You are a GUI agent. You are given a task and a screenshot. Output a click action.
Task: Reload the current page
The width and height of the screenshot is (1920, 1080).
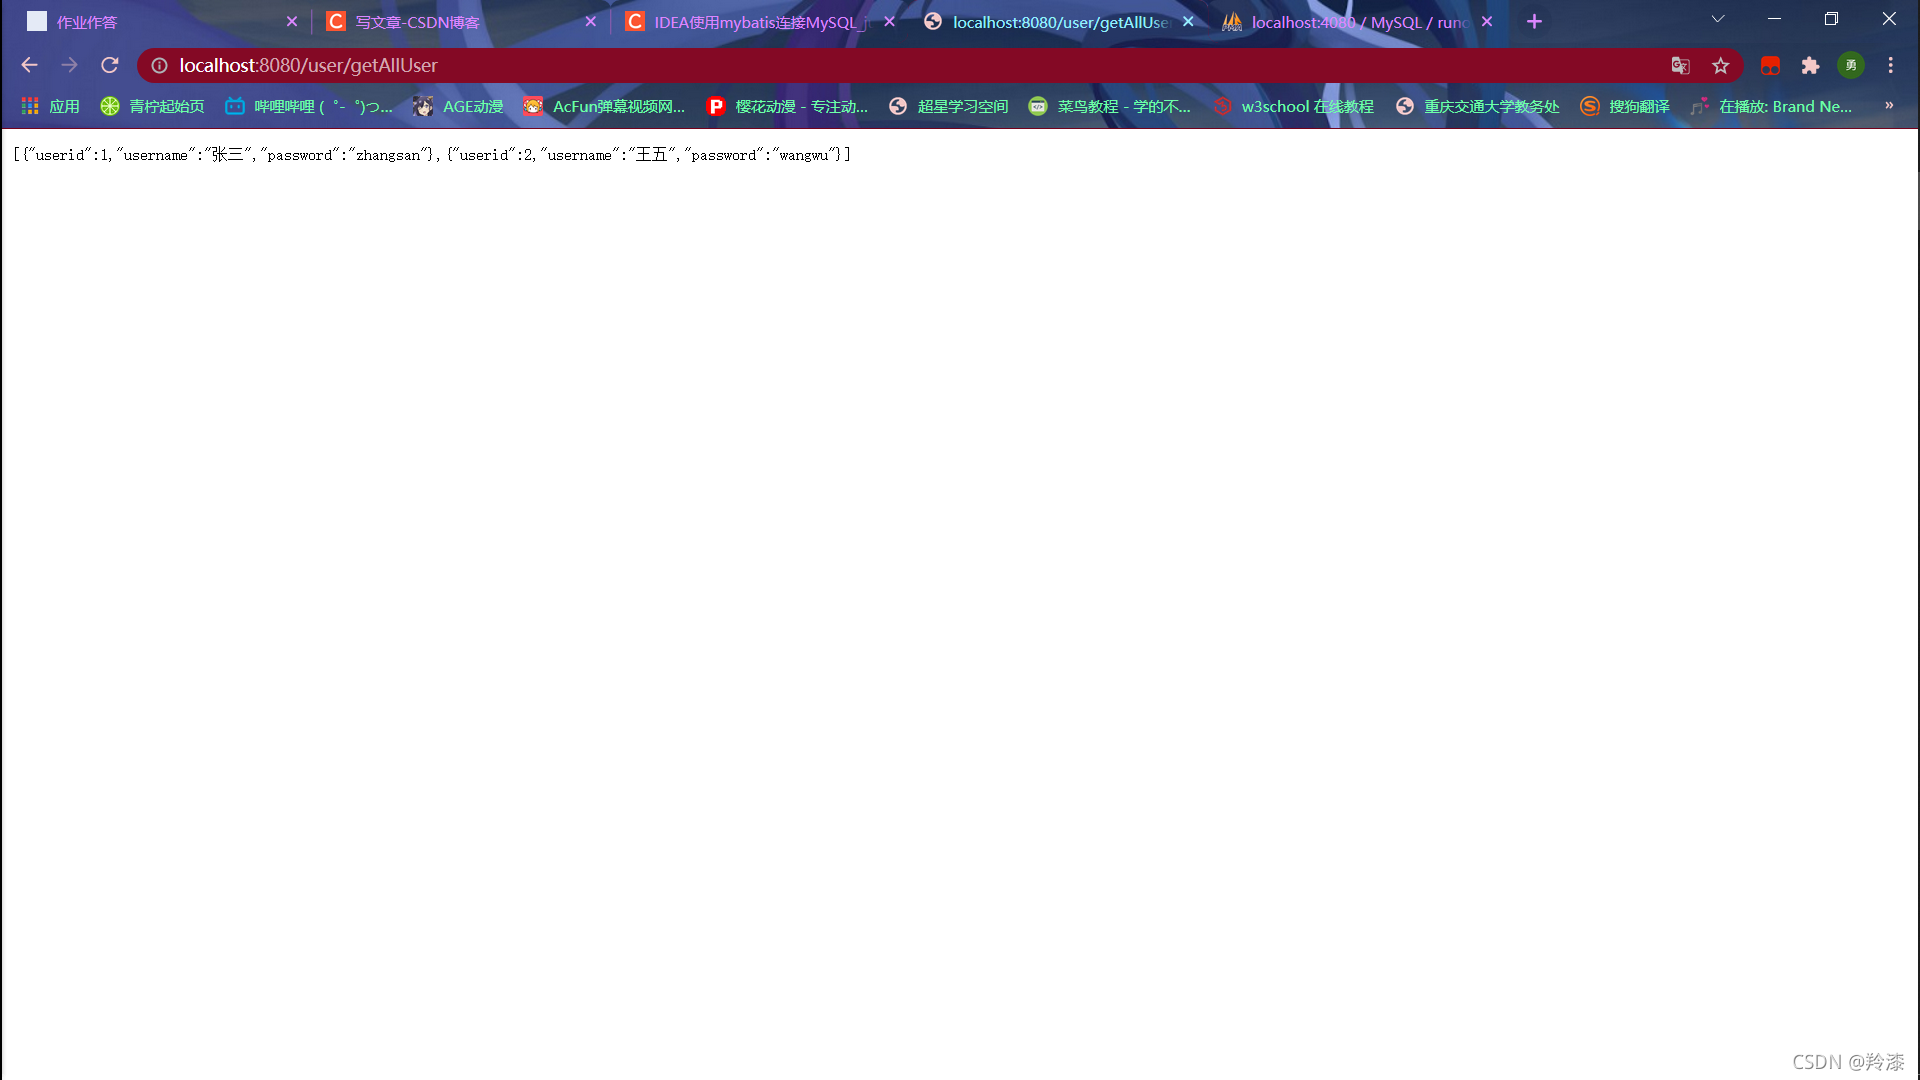(110, 65)
